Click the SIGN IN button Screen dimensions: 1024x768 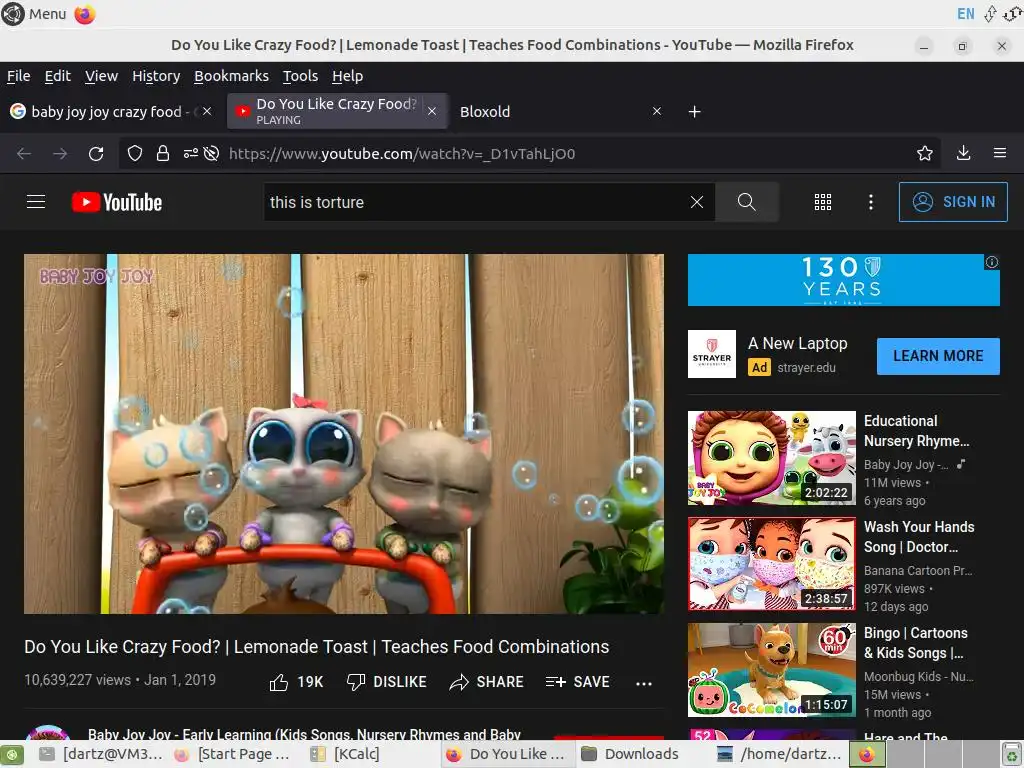(x=953, y=202)
